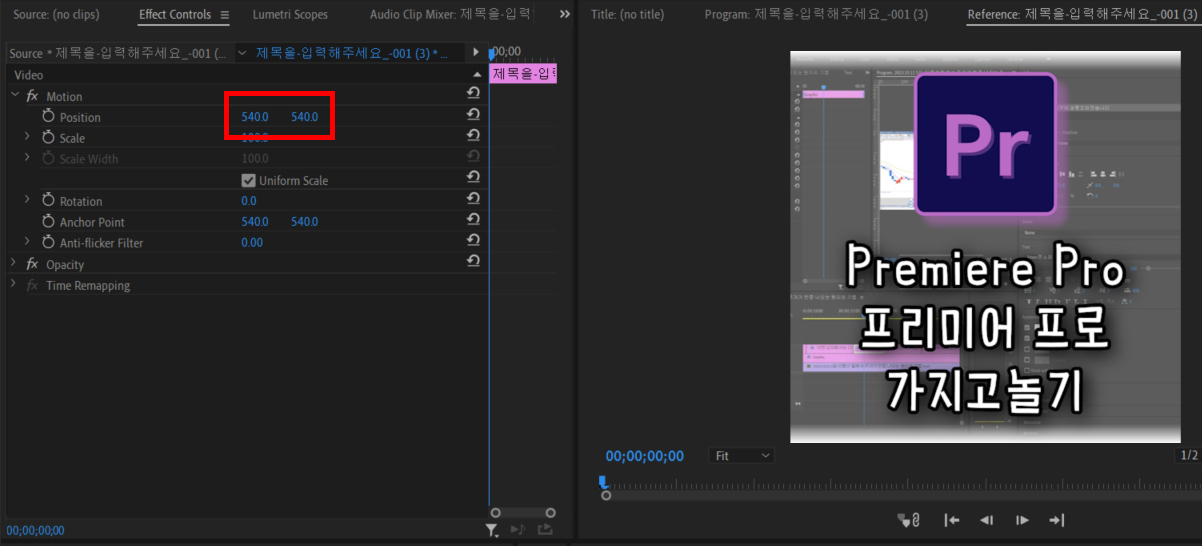Viewport: 1202px width, 546px height.
Task: Collapse the Motion effect group
Action: pos(14,96)
